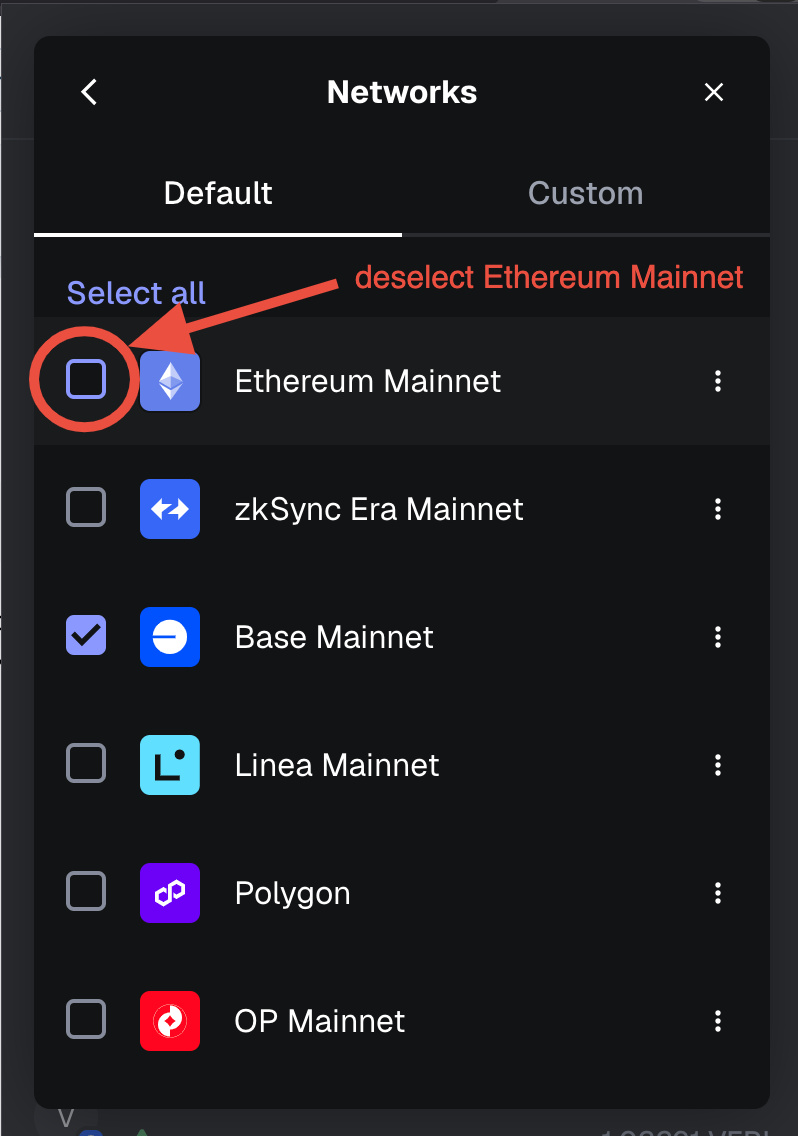Open the three-dot menu for Ethereum Mainnet
The width and height of the screenshot is (798, 1136).
pyautogui.click(x=718, y=381)
